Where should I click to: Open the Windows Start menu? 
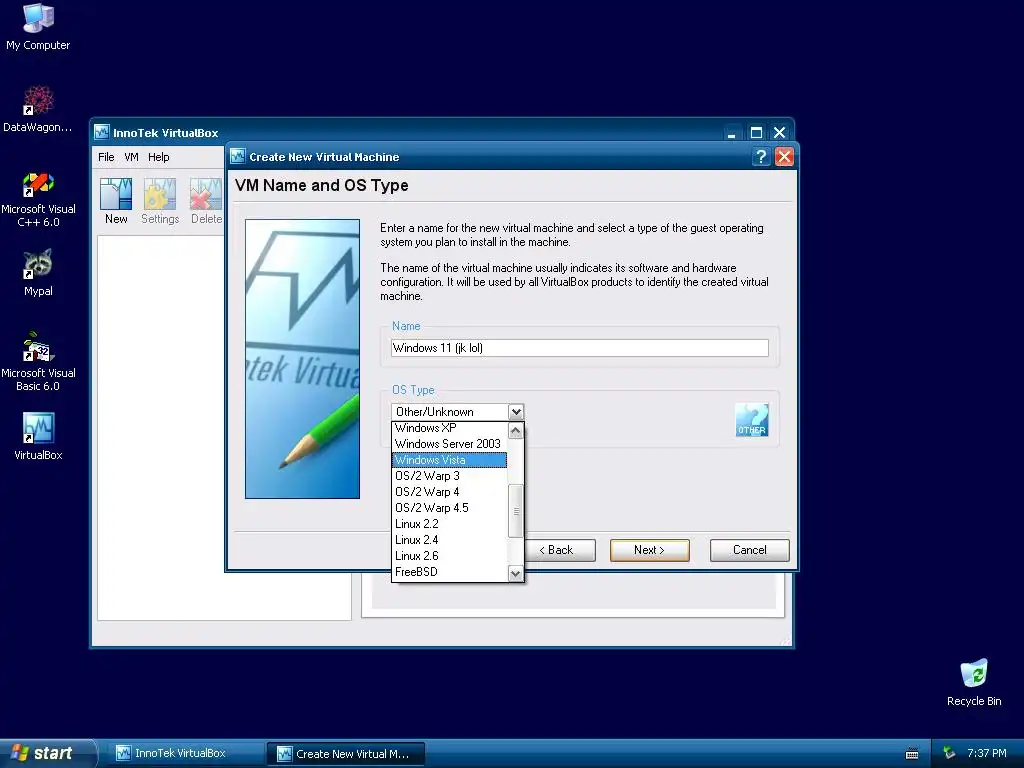click(48, 753)
